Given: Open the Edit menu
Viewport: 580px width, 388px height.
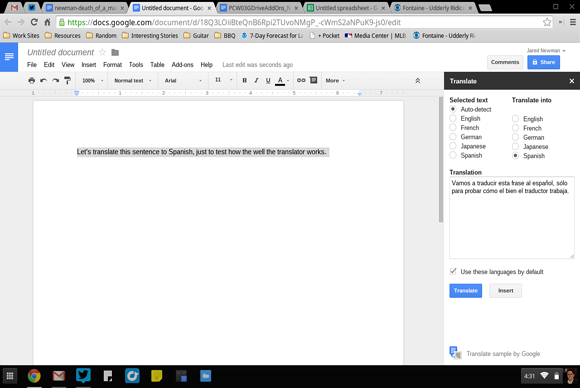Looking at the screenshot, I should point(49,65).
